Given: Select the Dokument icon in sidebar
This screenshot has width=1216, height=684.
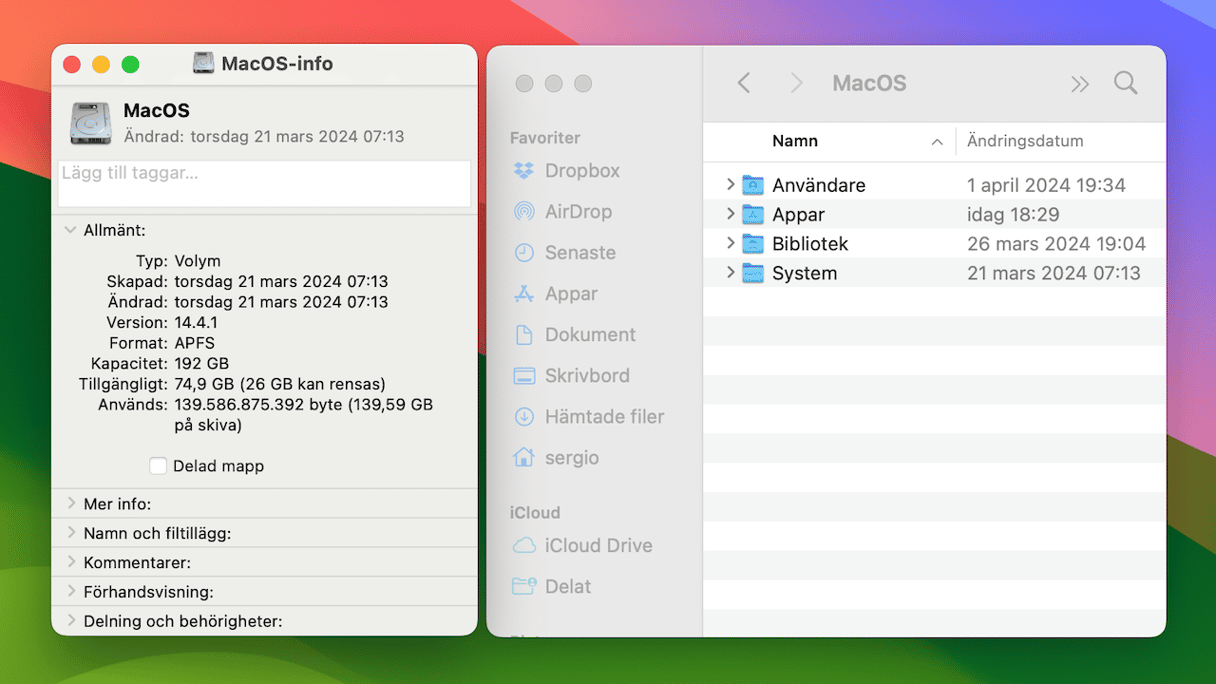Looking at the screenshot, I should [524, 335].
